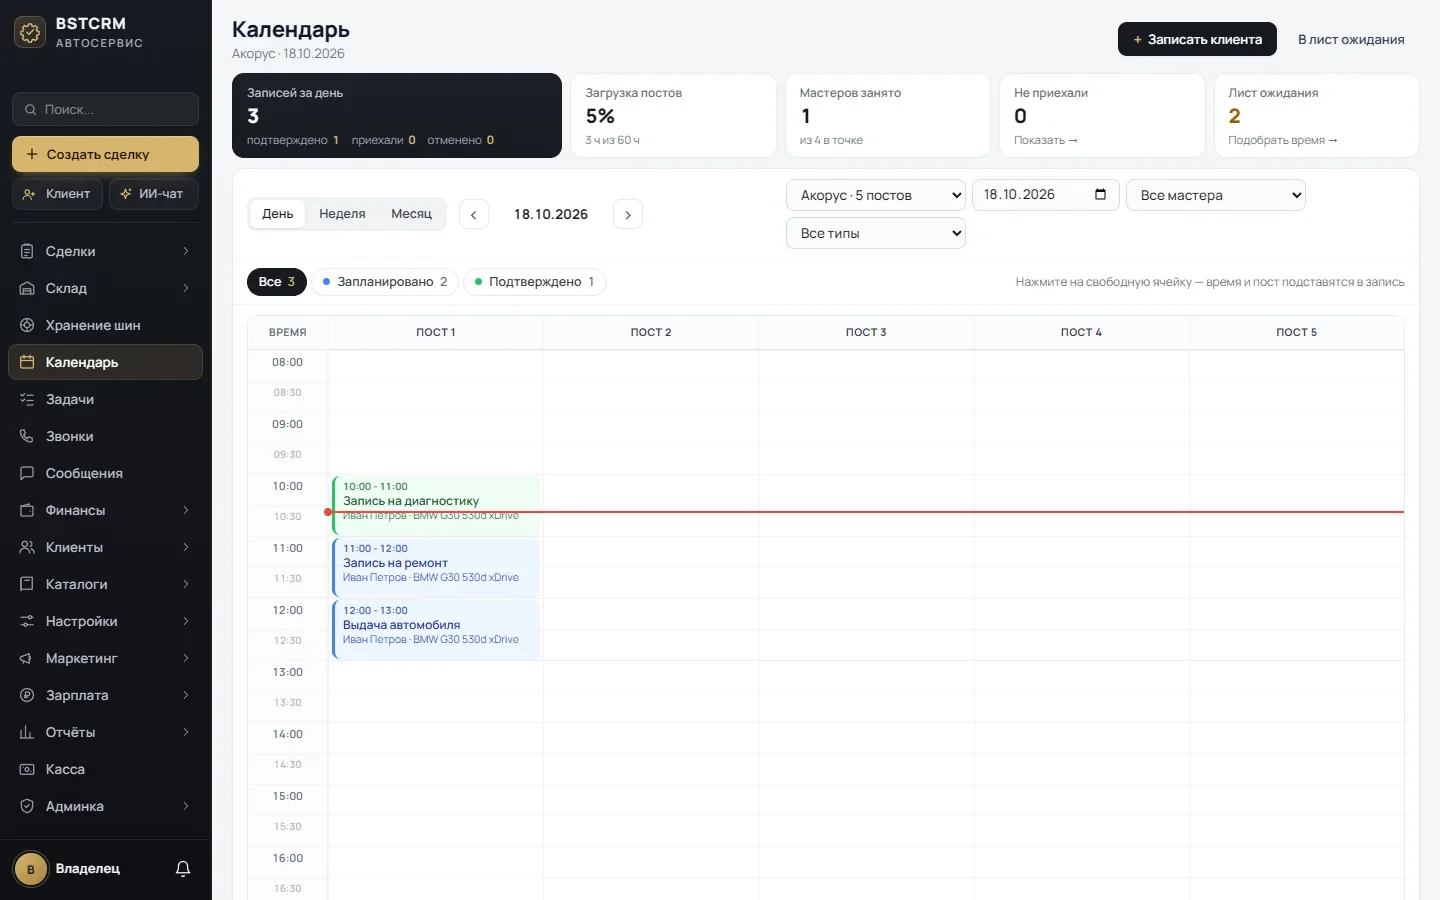Open the Акорус · 5 постов dropdown

876,195
